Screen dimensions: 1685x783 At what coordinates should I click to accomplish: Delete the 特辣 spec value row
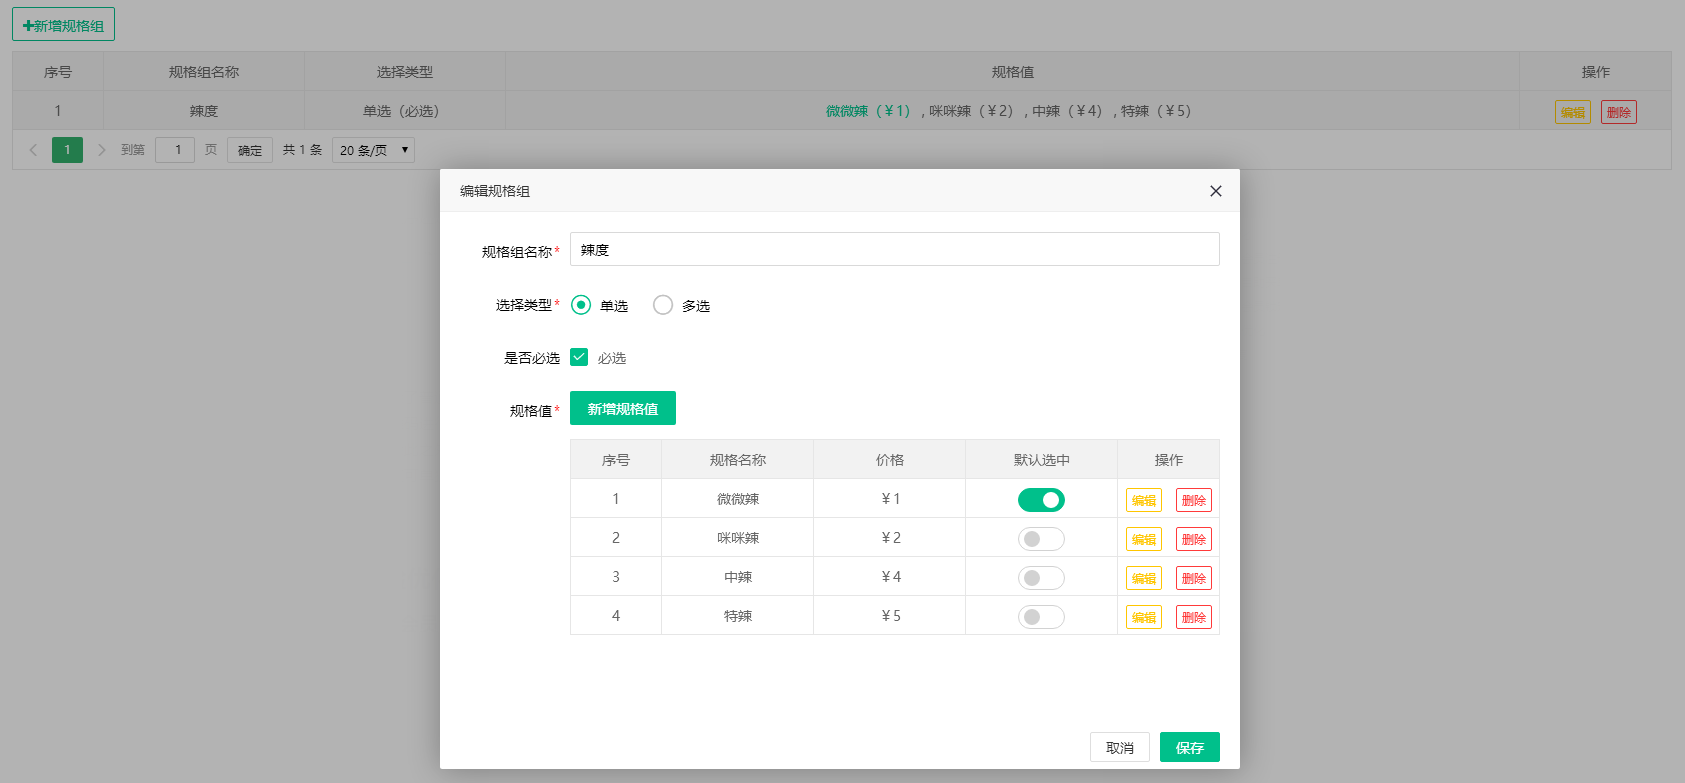click(1193, 617)
